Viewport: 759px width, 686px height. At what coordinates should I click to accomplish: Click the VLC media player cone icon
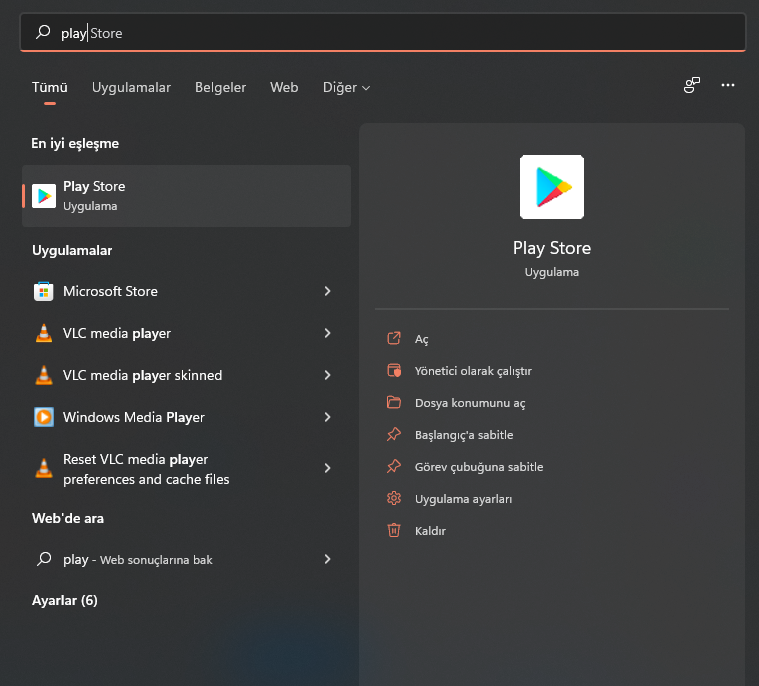pyautogui.click(x=44, y=333)
